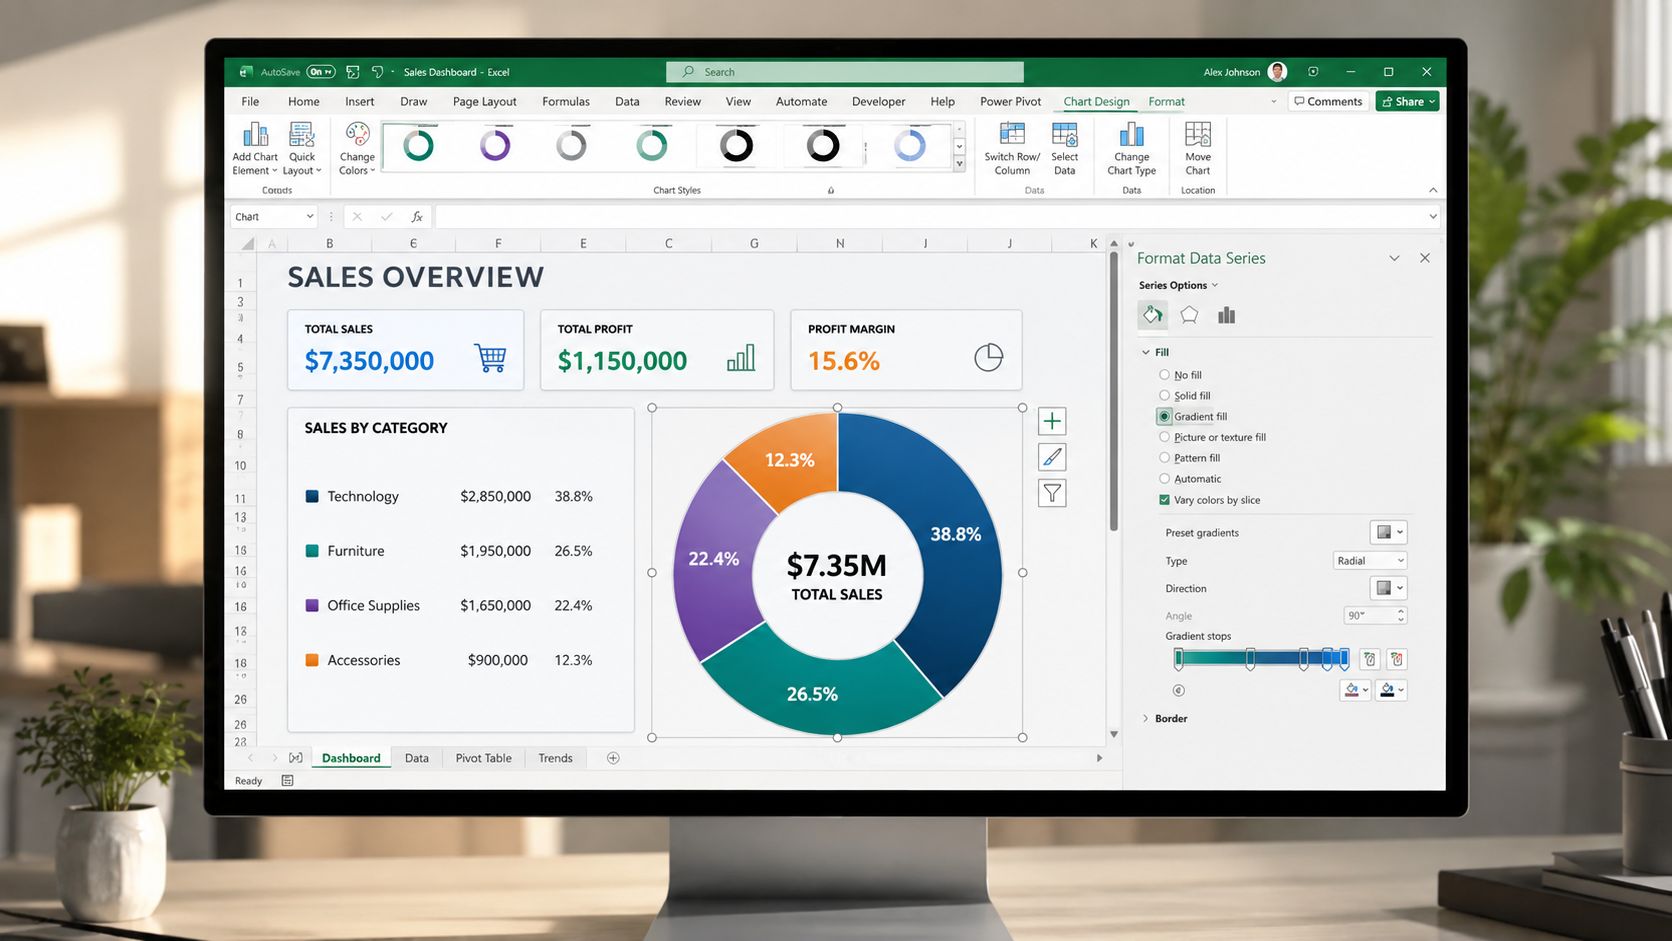Click the Chart Styles paintbrush button
The height and width of the screenshot is (941, 1672).
click(1052, 457)
